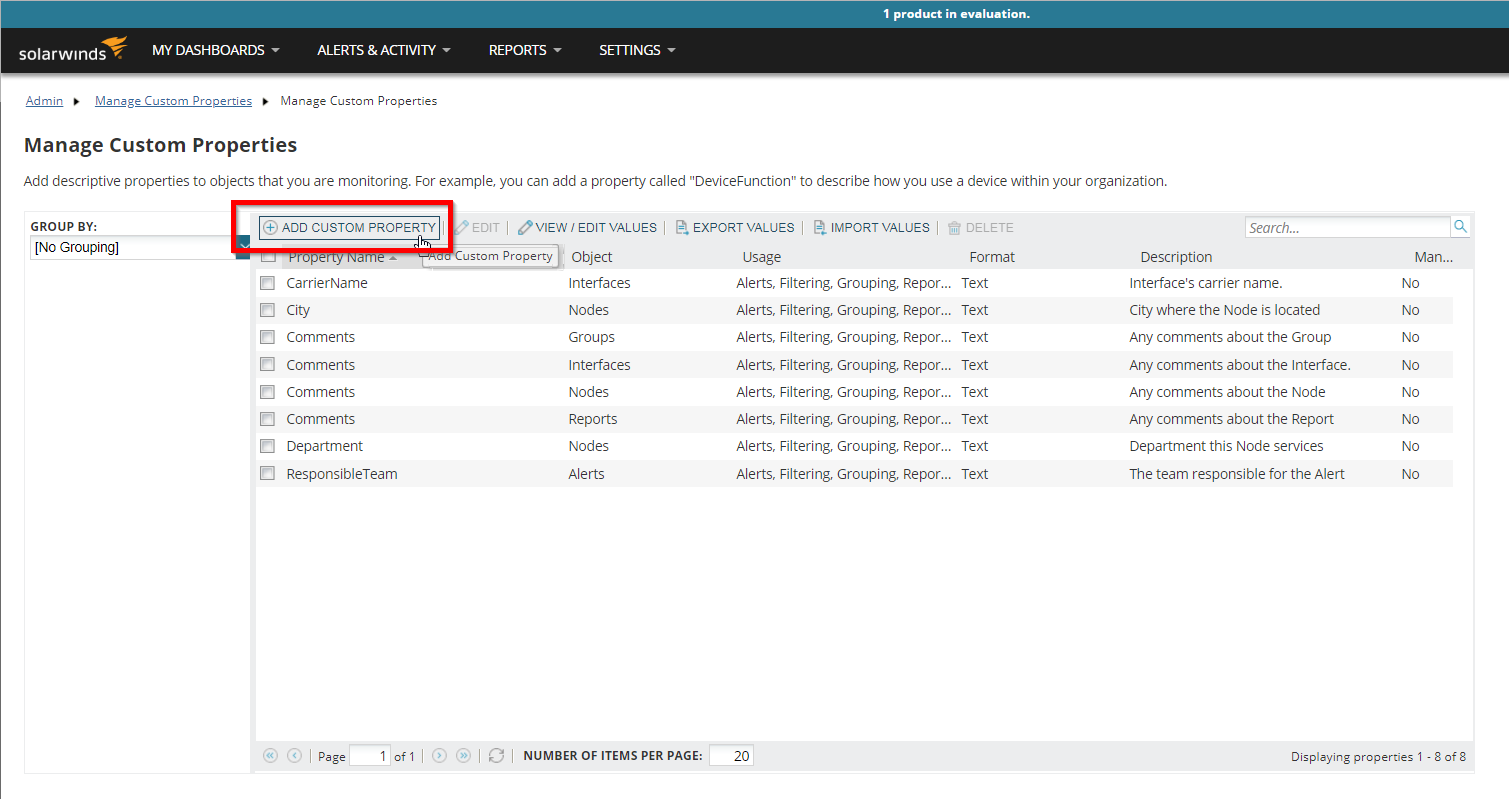Viewport: 1509px width, 799px height.
Task: Check the Comments Nodes row checkbox
Action: [267, 392]
